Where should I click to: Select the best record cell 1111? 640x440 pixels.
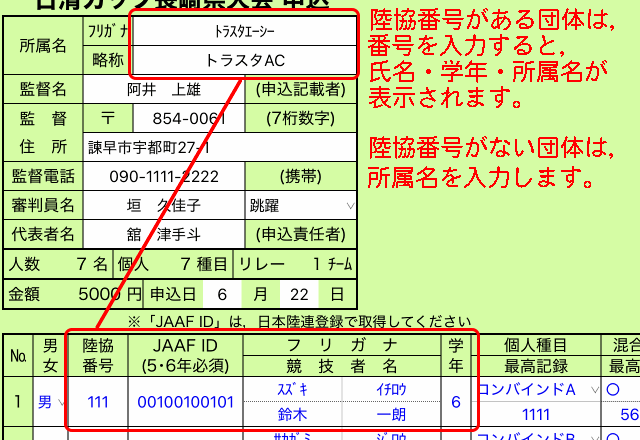point(536,415)
